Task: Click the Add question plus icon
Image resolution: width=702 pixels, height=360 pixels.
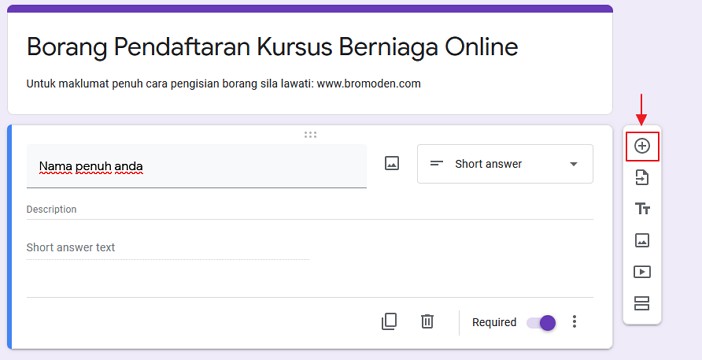Action: tap(642, 146)
